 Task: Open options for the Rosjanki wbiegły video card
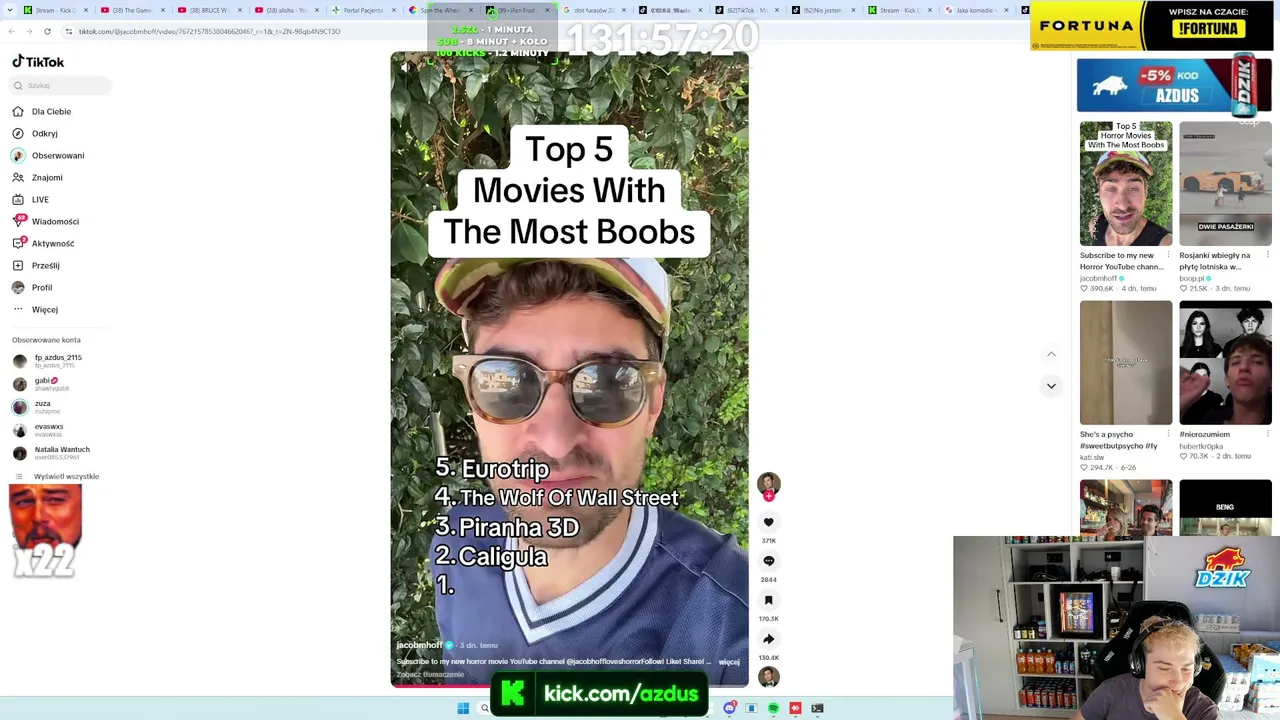tap(1268, 255)
